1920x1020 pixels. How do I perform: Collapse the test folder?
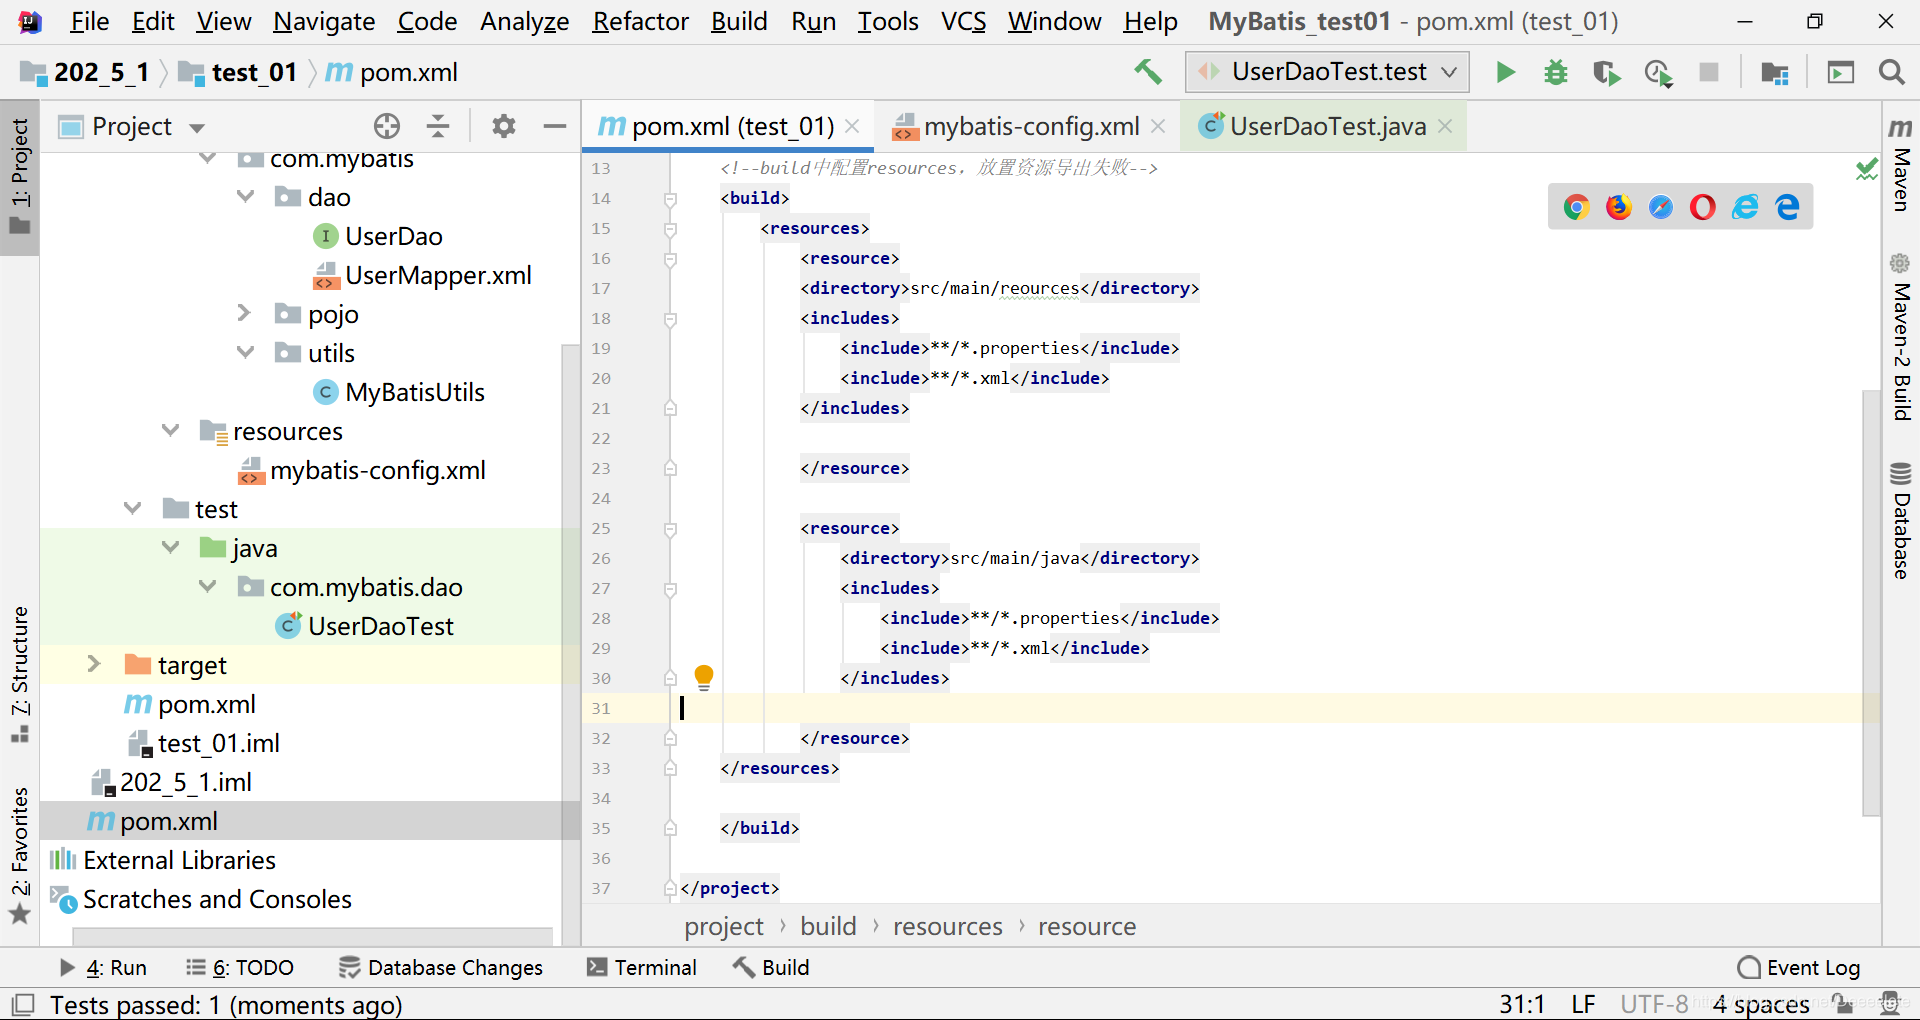click(x=132, y=508)
